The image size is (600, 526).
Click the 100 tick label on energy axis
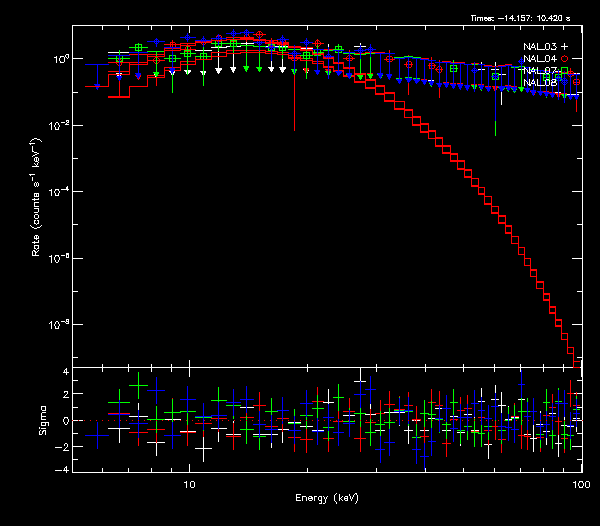click(581, 482)
